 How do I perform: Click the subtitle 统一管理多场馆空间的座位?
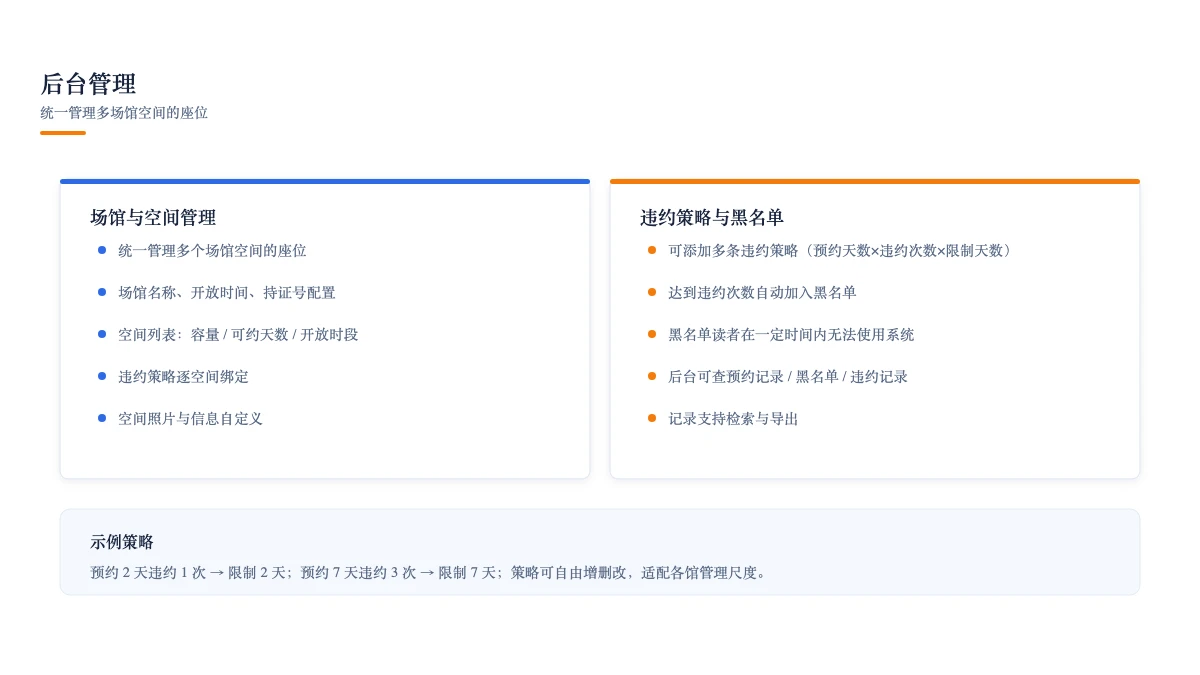tap(124, 113)
